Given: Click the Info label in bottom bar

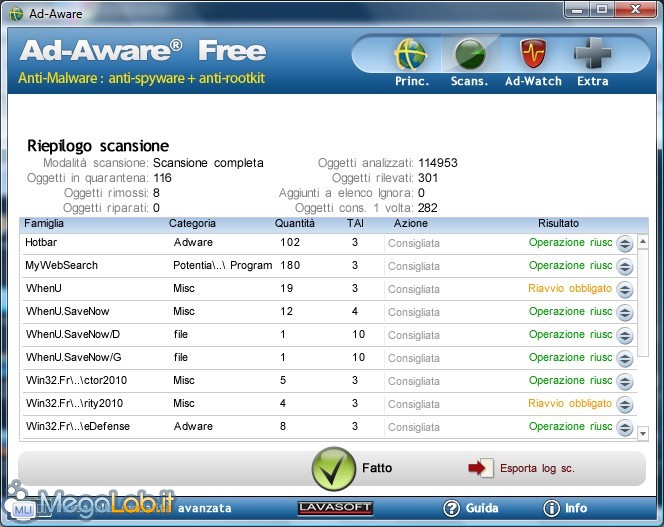Looking at the screenshot, I should pyautogui.click(x=576, y=508).
